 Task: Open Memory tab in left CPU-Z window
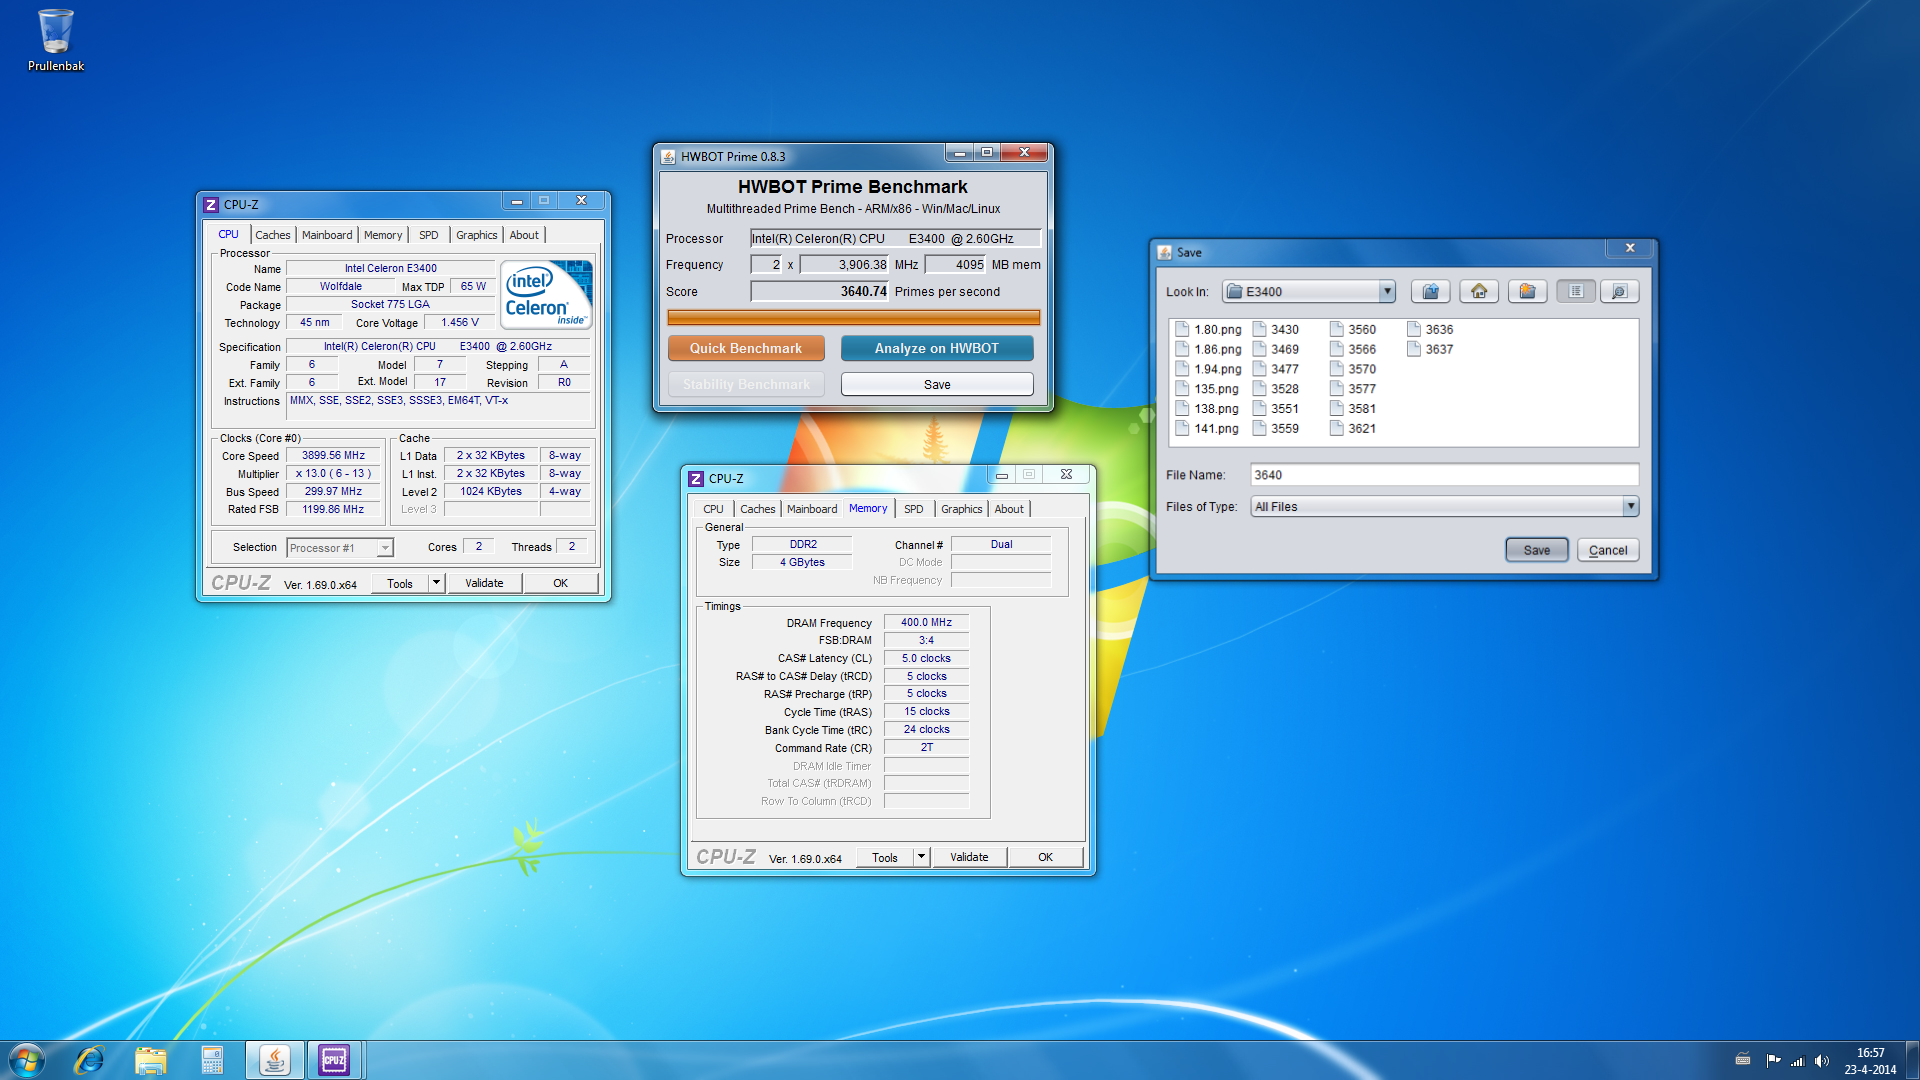(x=383, y=235)
